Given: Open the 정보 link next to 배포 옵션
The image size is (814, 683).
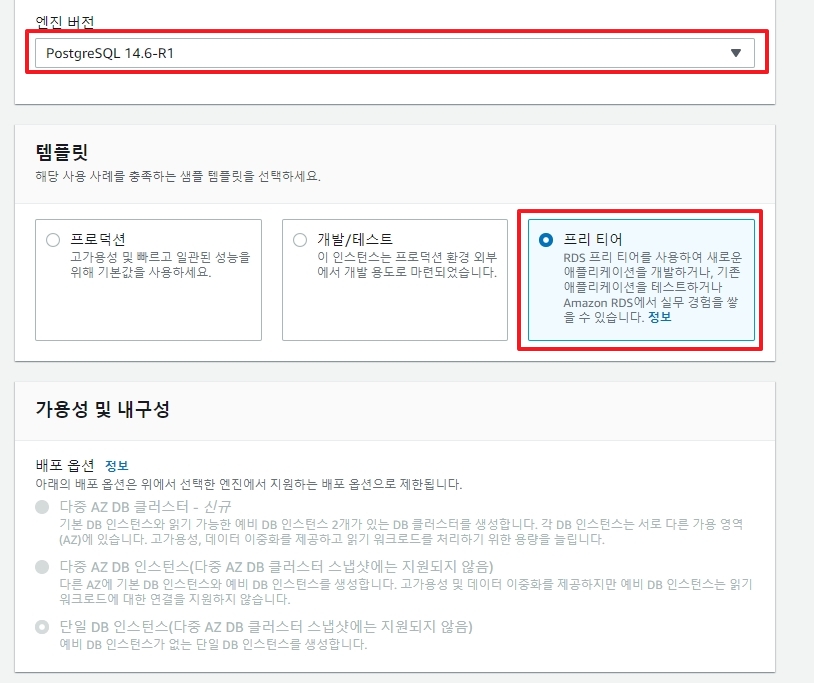Looking at the screenshot, I should [117, 465].
